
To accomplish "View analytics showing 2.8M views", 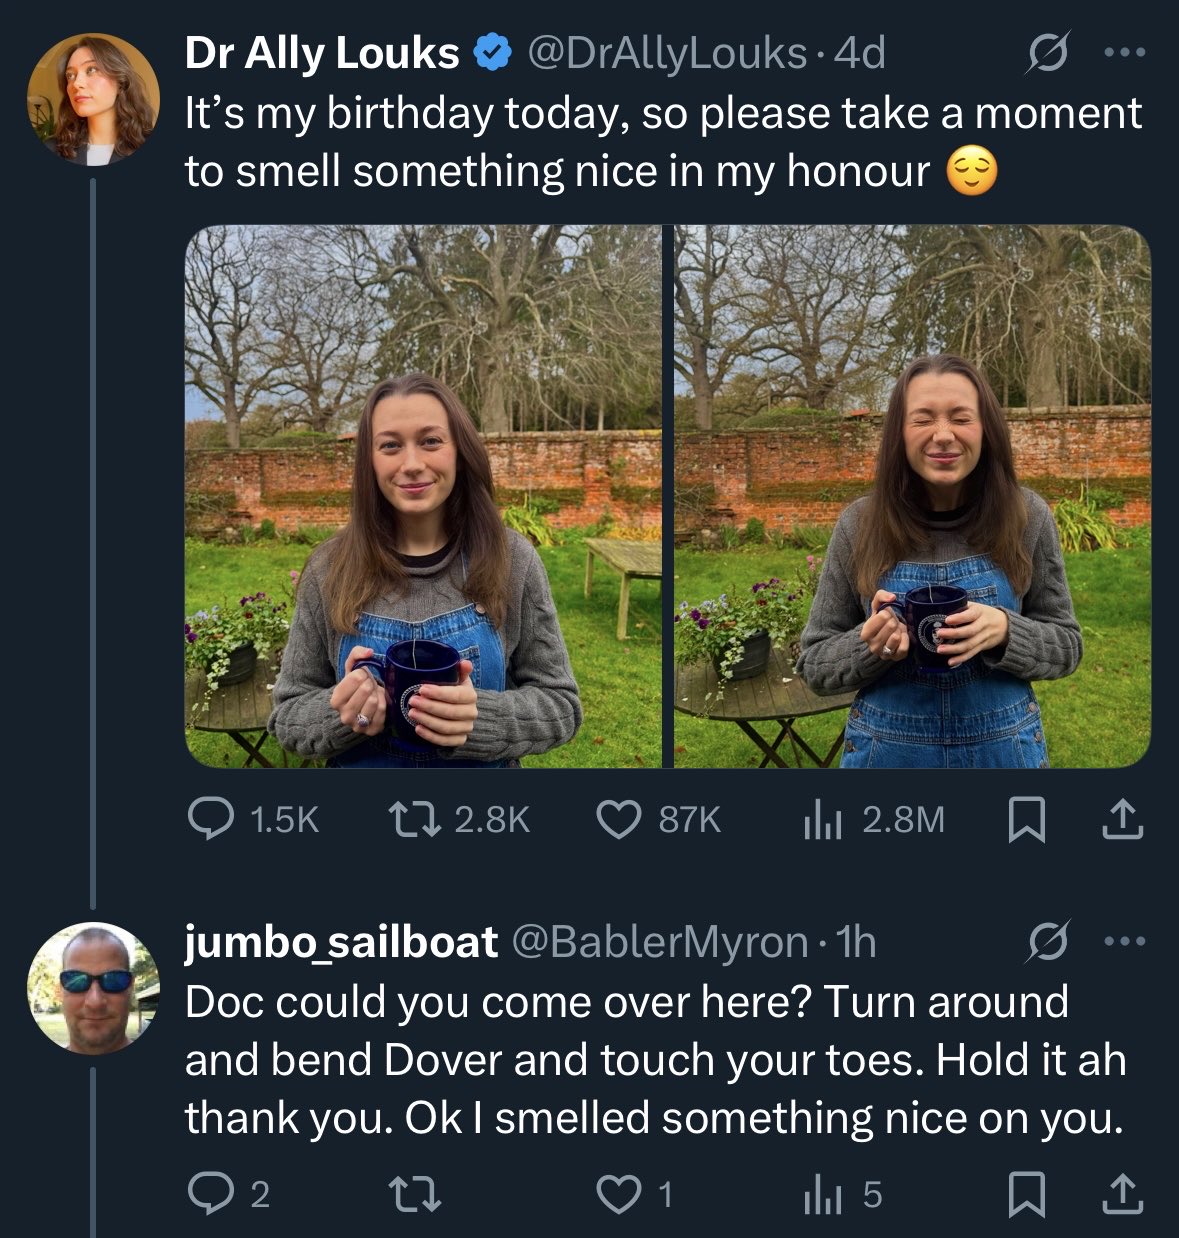I will click(x=822, y=820).
